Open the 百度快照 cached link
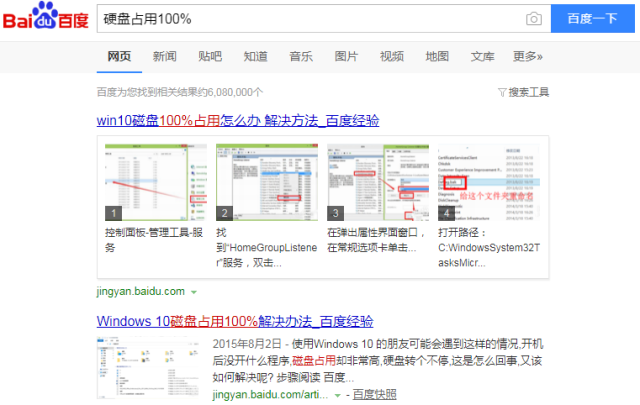The height and width of the screenshot is (405, 640). pyautogui.click(x=374, y=394)
